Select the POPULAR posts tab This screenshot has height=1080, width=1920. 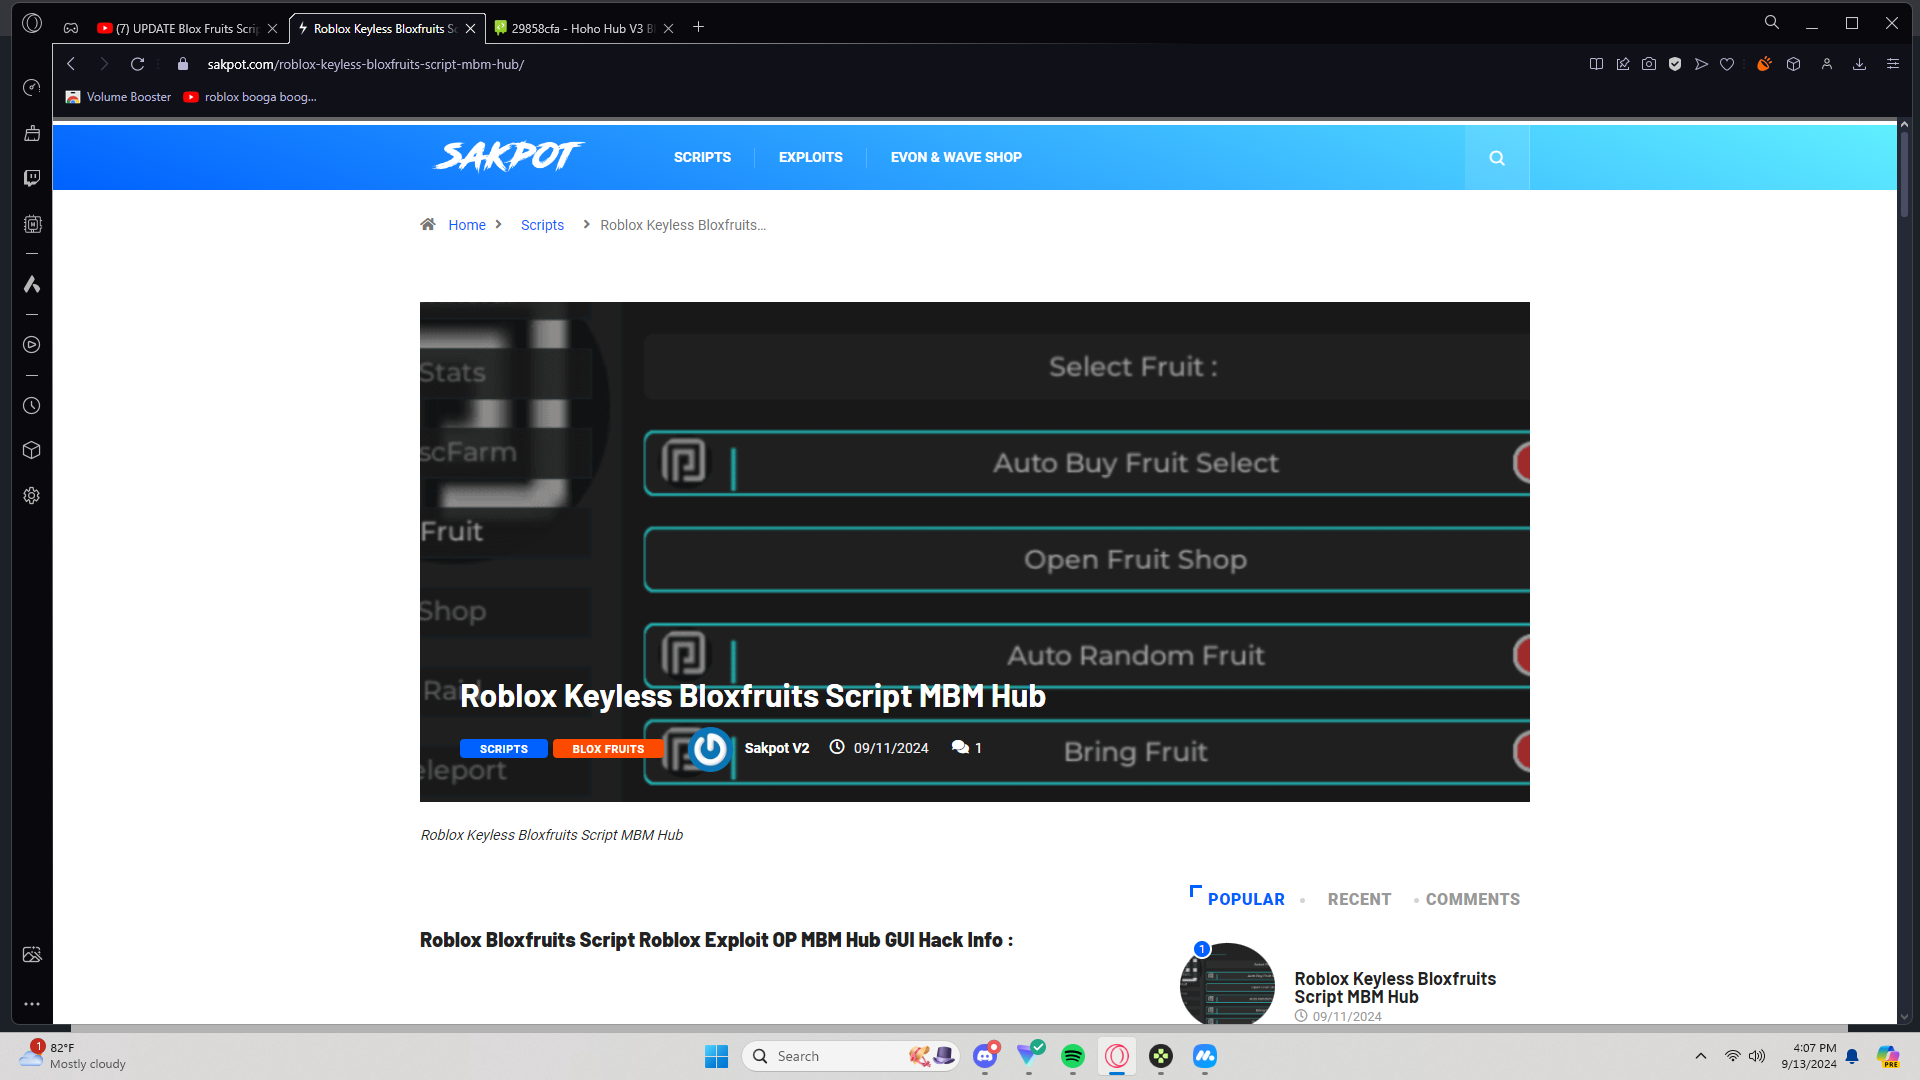tap(1246, 899)
